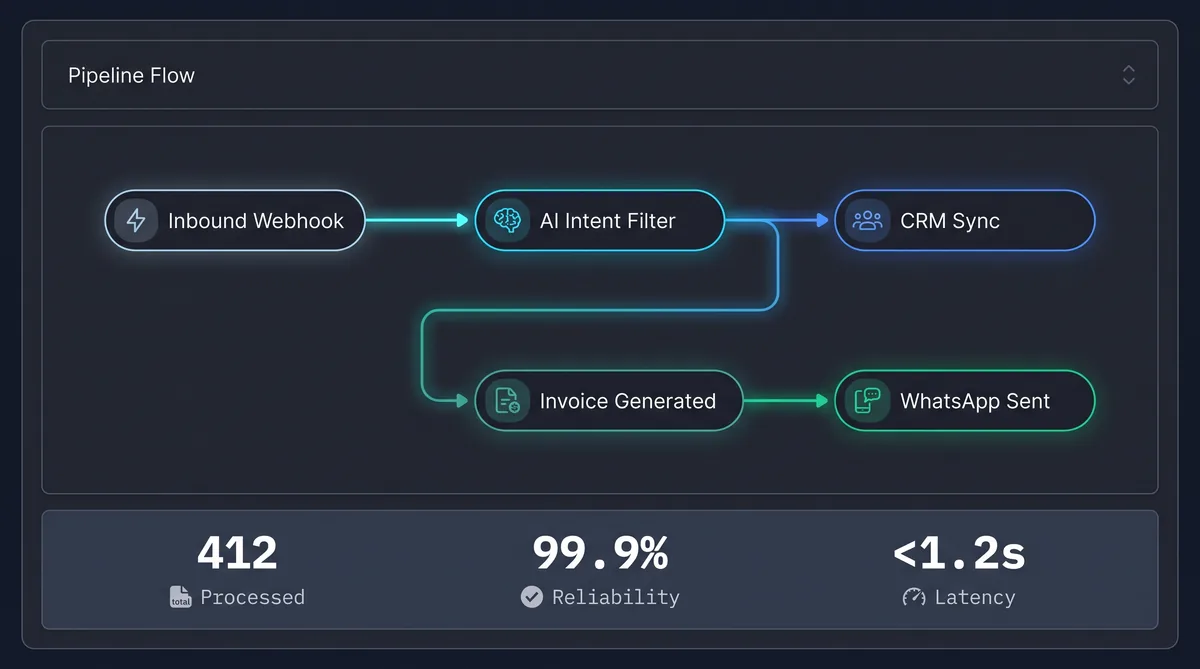Click the 99.9% reliability value

(x=600, y=553)
